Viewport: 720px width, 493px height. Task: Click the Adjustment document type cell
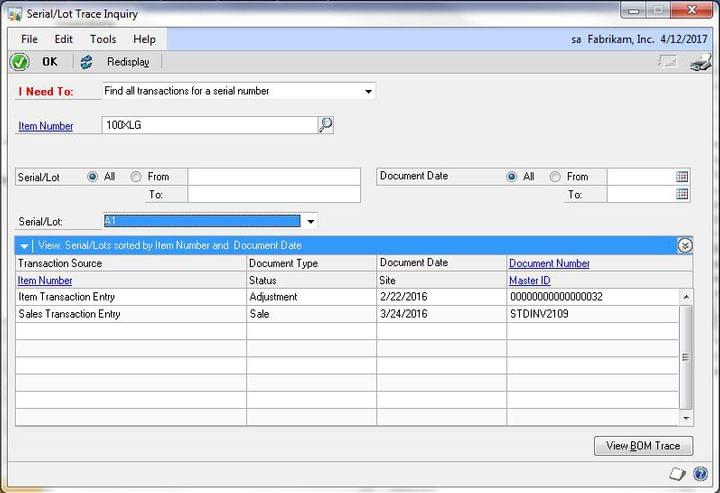click(311, 297)
